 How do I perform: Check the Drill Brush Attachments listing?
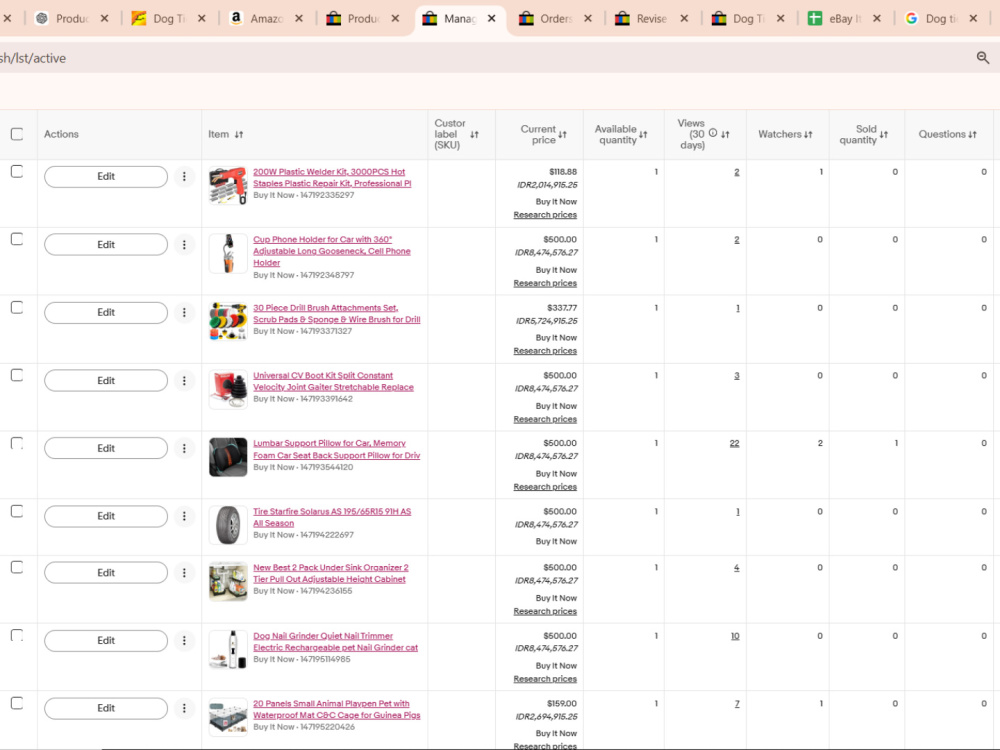click(17, 307)
